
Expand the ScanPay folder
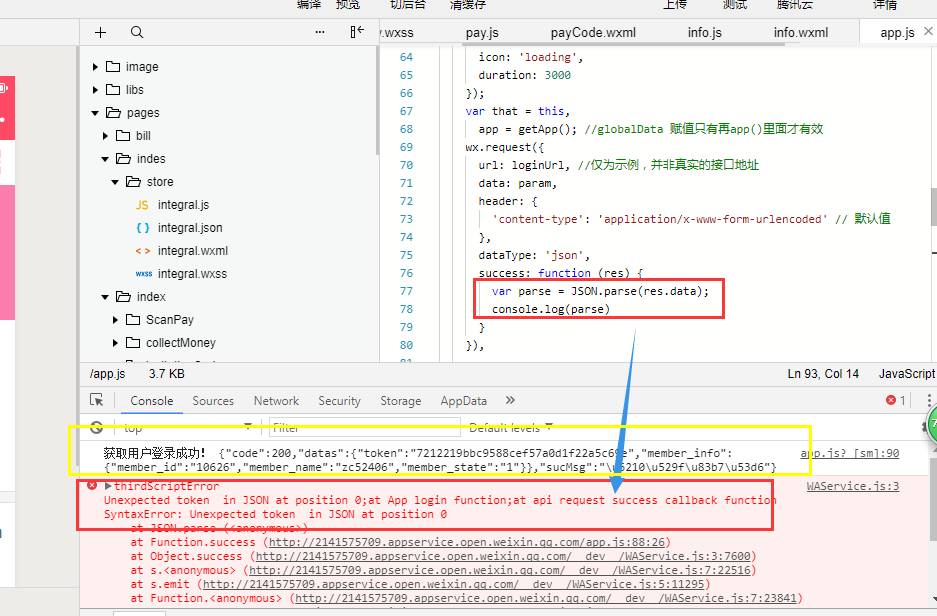pos(116,320)
